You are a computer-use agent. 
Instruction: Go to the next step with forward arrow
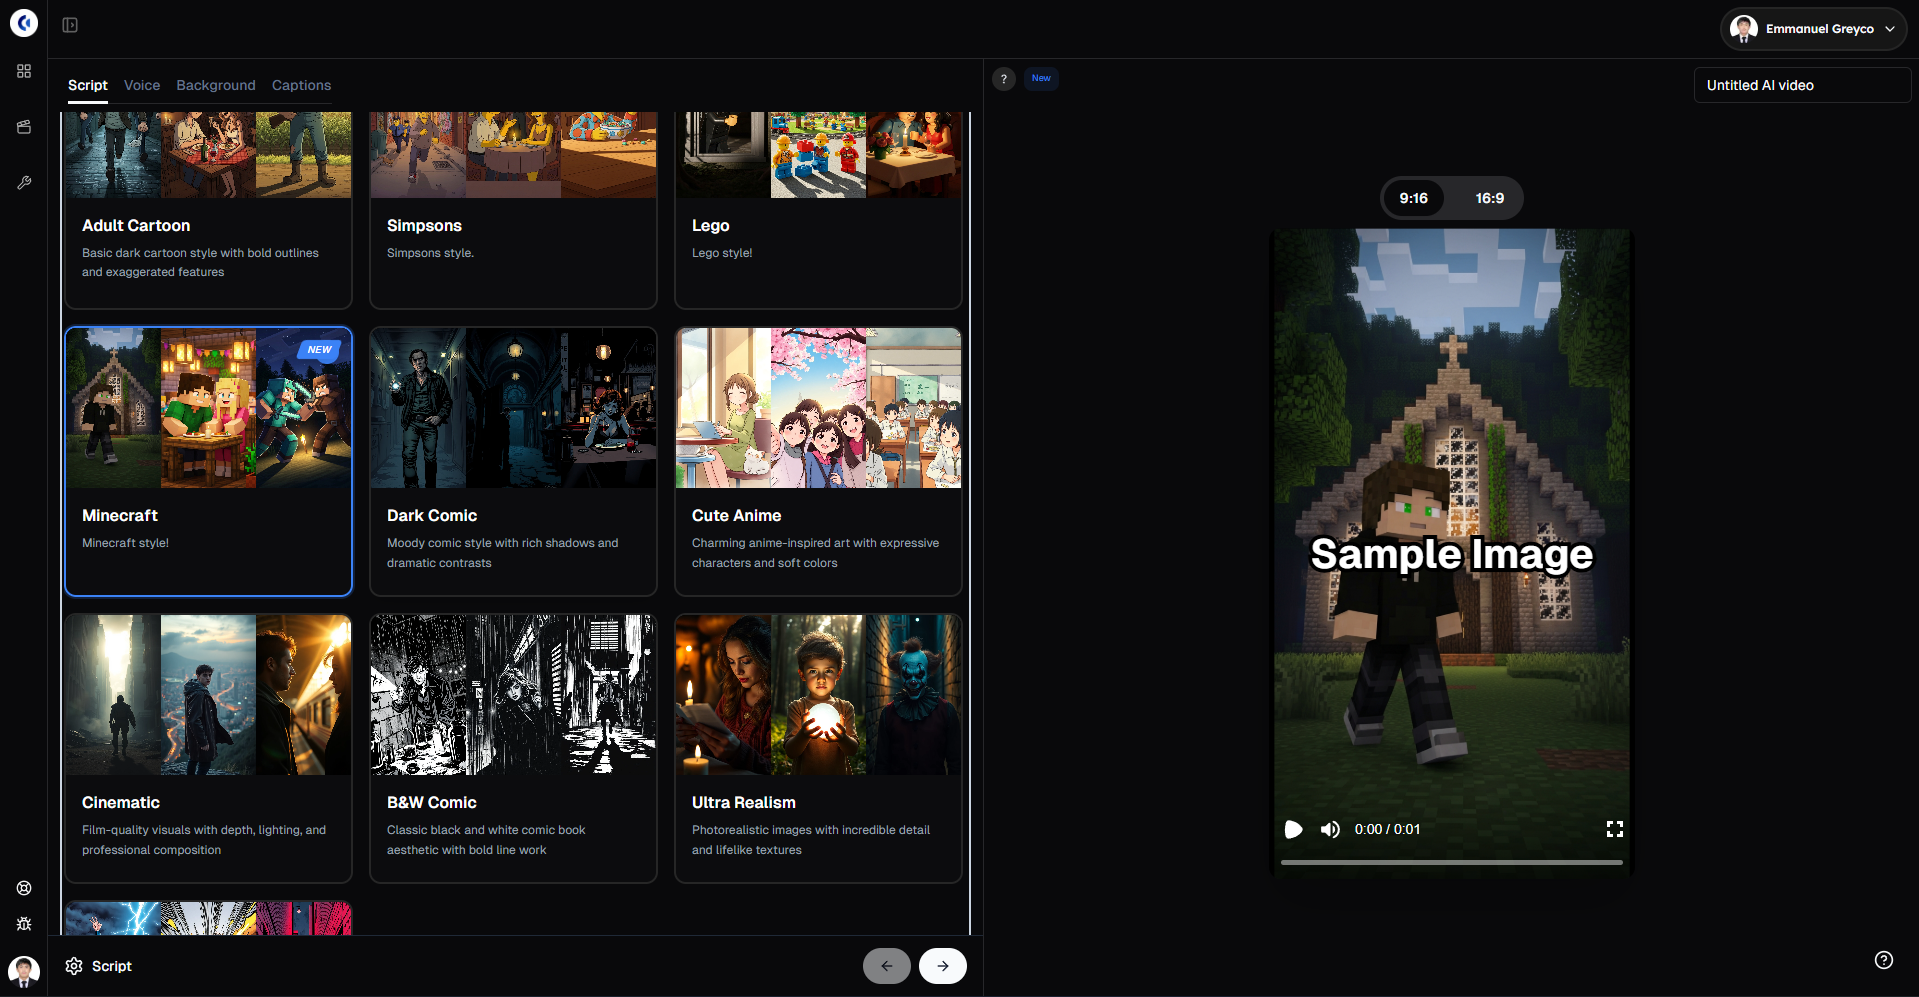click(x=943, y=966)
